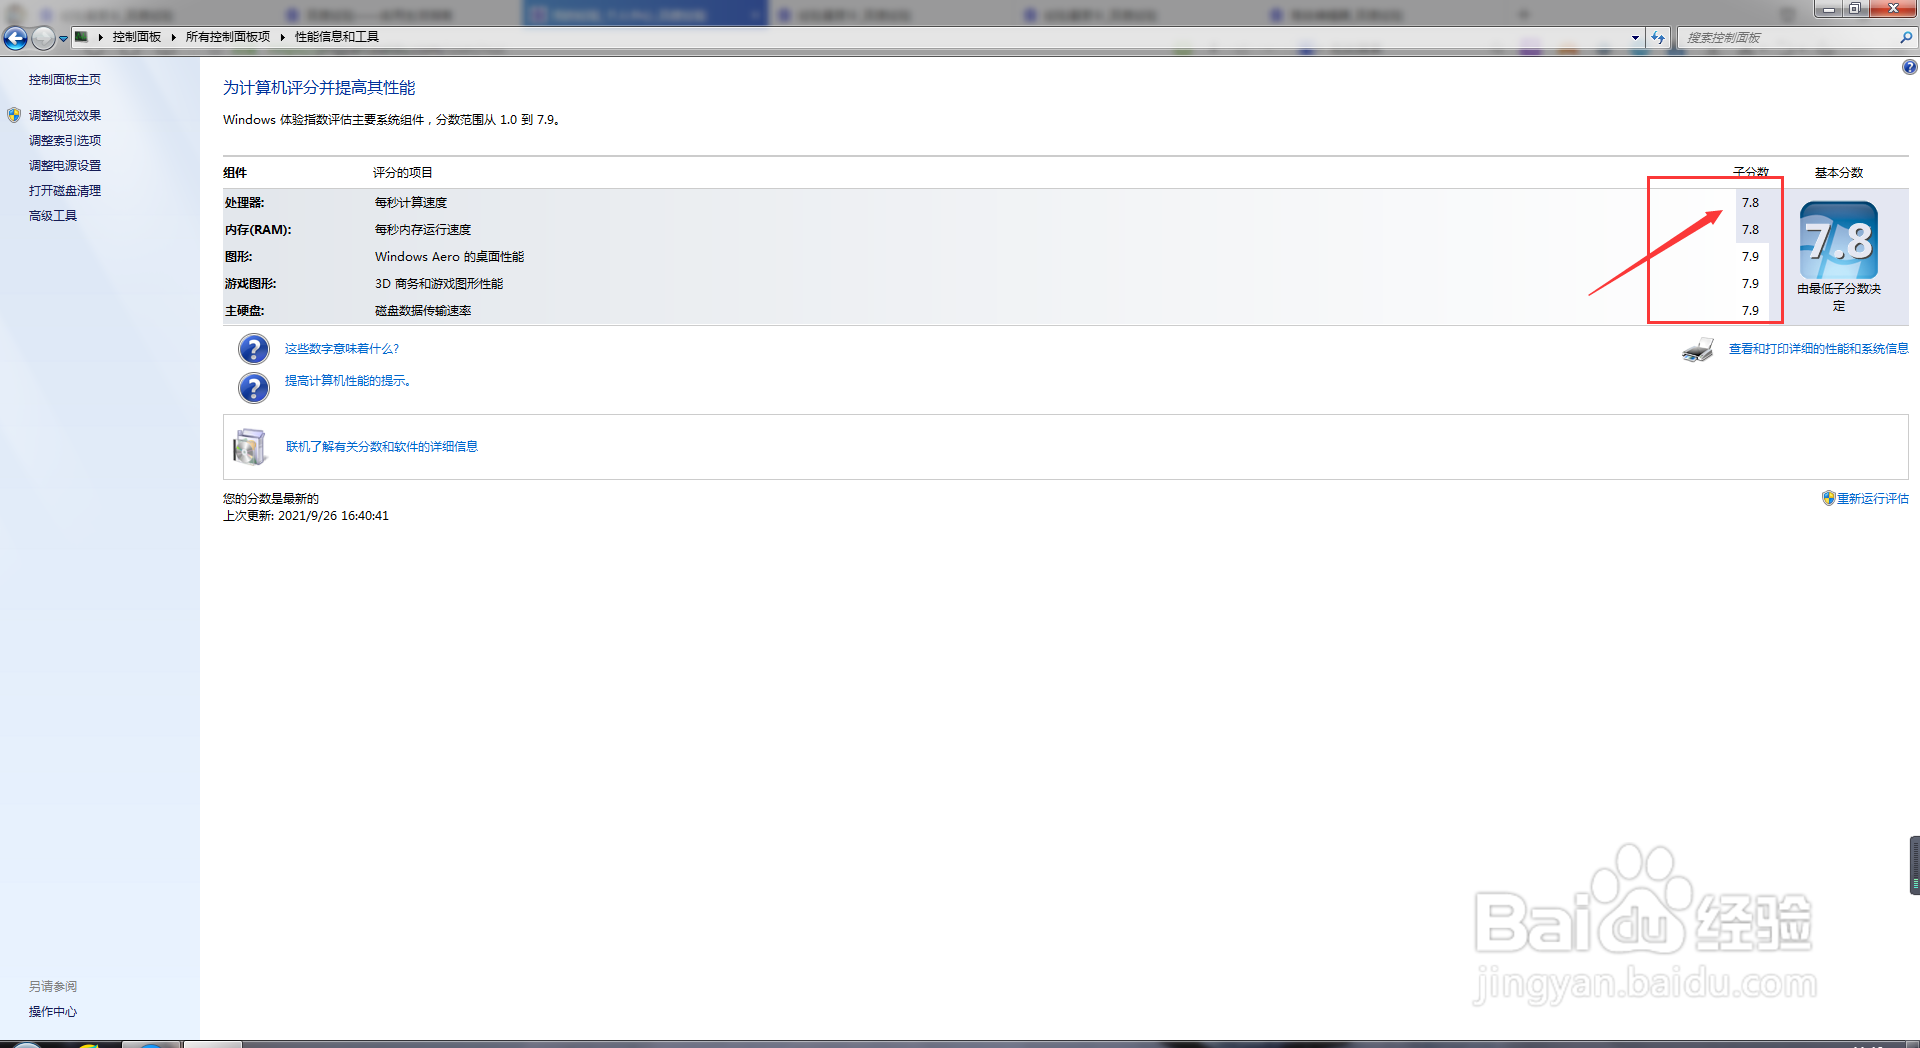Screen dimensions: 1920x1048
Task: Click the window minimize button
Action: pyautogui.click(x=1829, y=9)
